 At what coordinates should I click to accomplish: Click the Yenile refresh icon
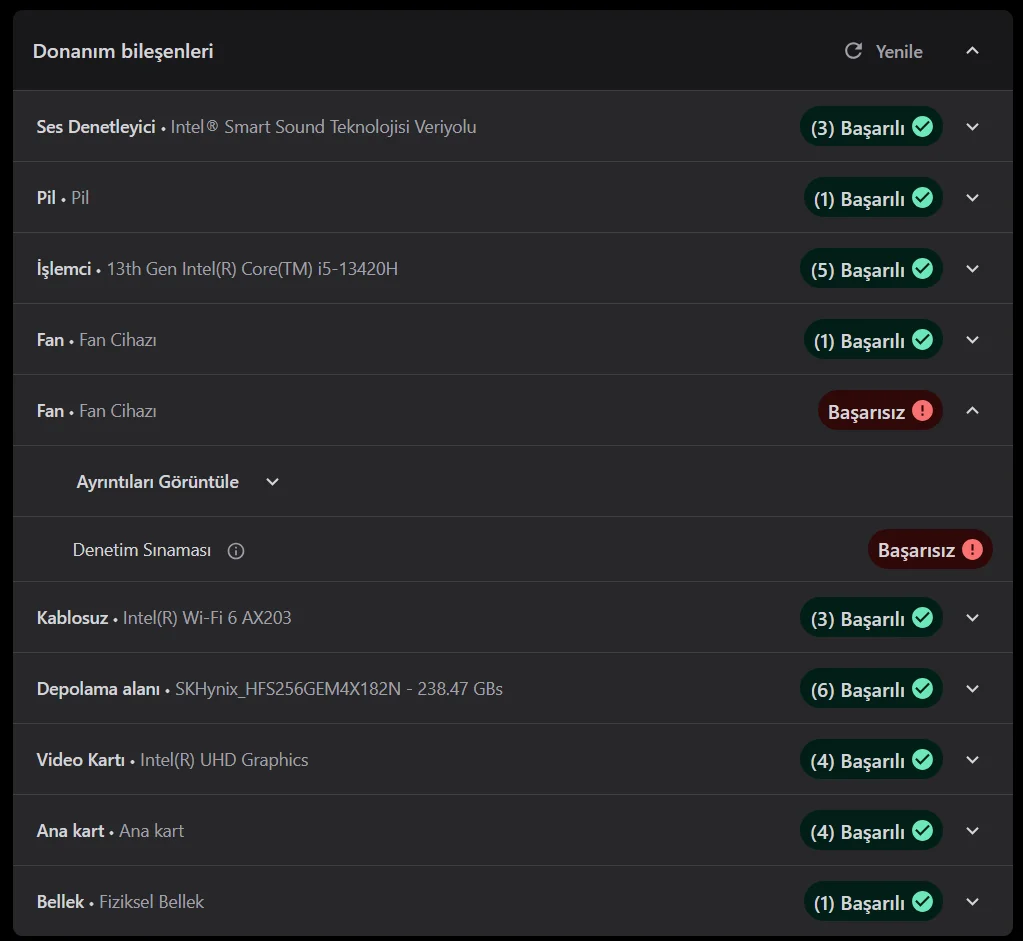click(853, 51)
